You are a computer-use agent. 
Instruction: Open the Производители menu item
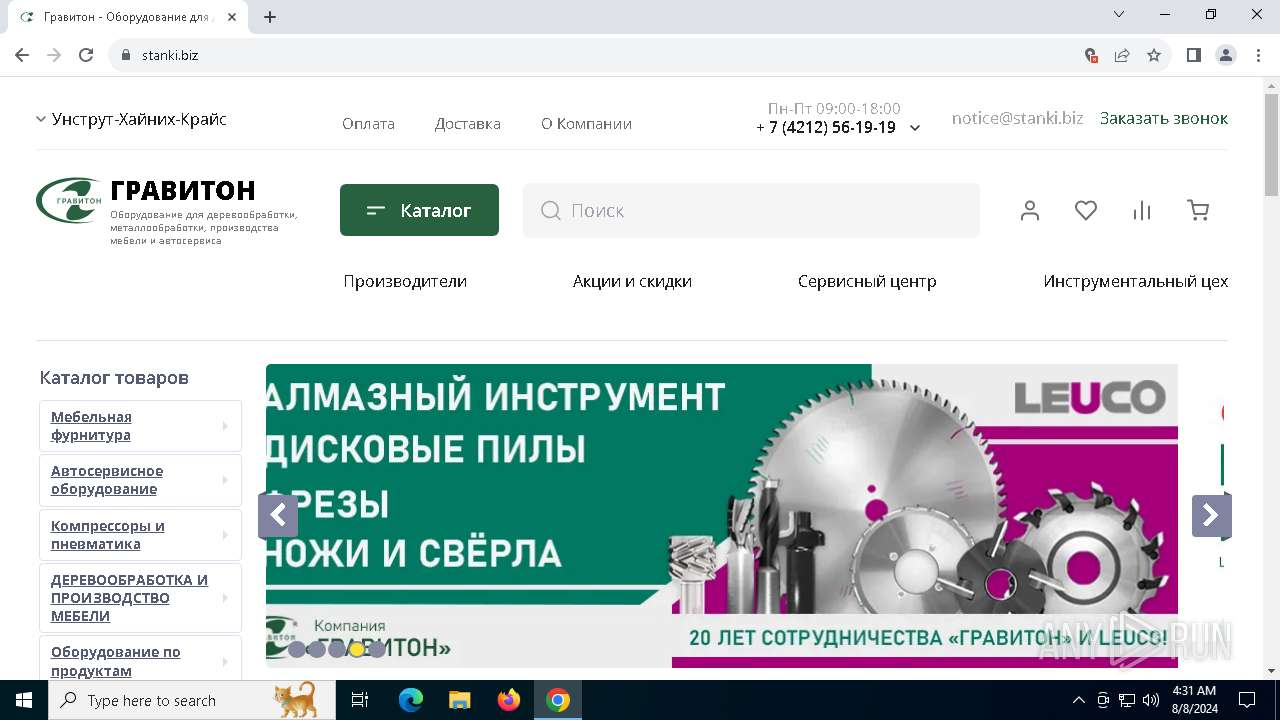click(405, 281)
